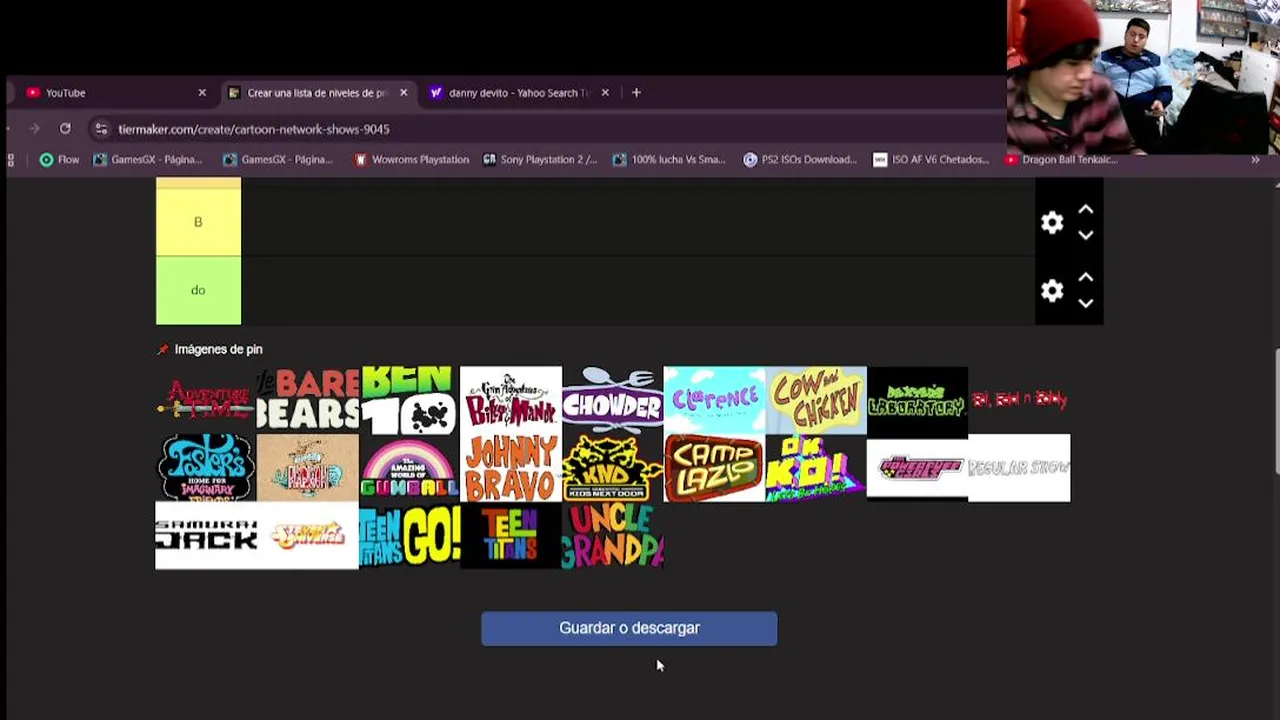1280x720 pixels.
Task: Open a new browser tab
Action: coord(636,92)
